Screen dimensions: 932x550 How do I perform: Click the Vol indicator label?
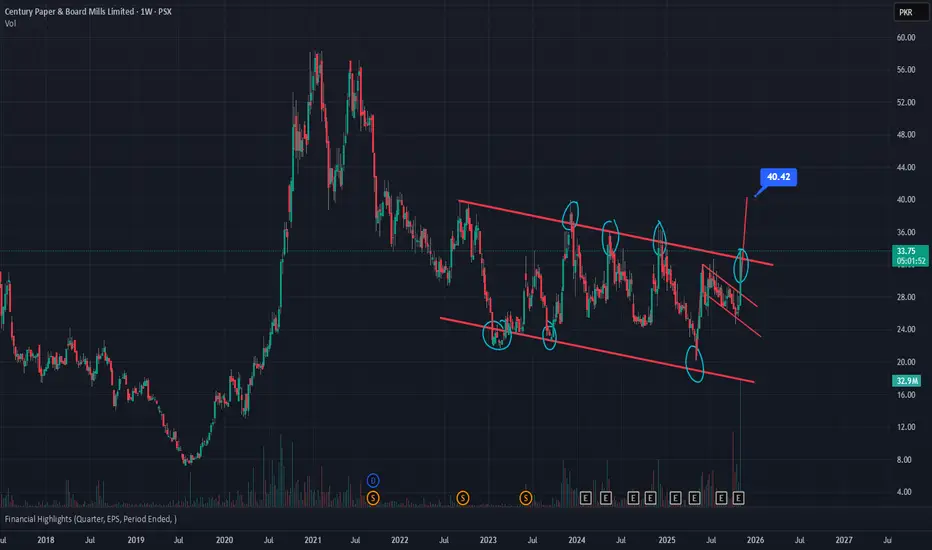click(10, 24)
